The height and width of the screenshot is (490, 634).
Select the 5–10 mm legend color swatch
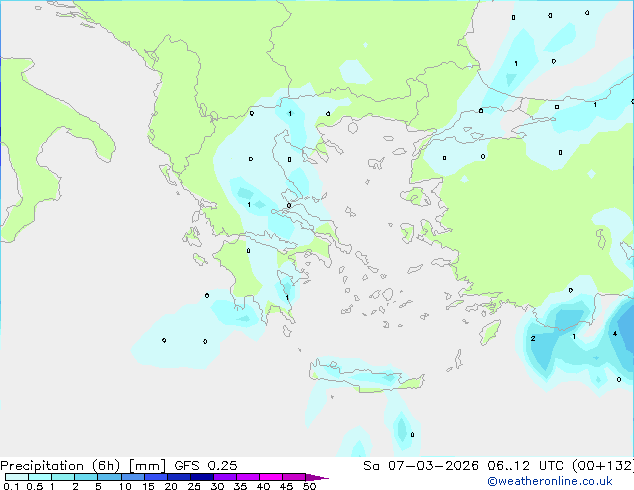(x=109, y=477)
